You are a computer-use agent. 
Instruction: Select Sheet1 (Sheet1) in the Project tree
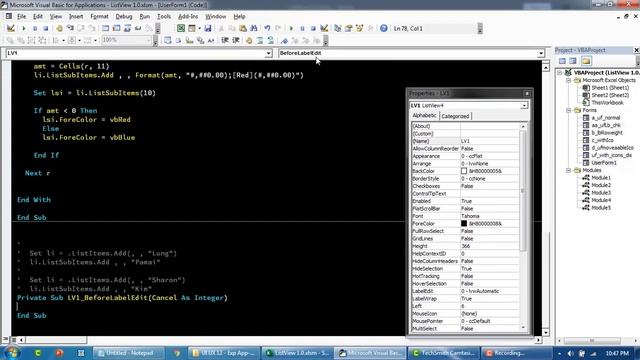click(x=610, y=88)
